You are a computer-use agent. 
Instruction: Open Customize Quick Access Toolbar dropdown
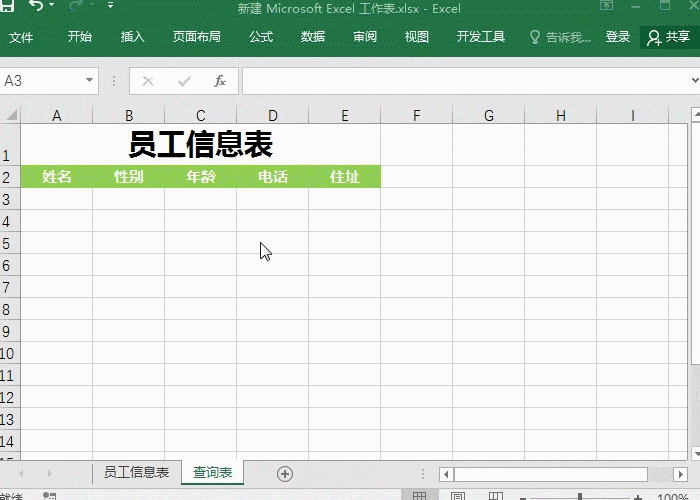pos(110,6)
